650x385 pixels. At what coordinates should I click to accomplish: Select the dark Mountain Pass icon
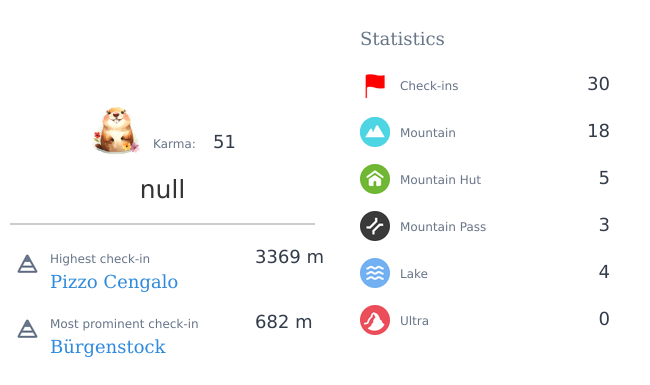375,226
